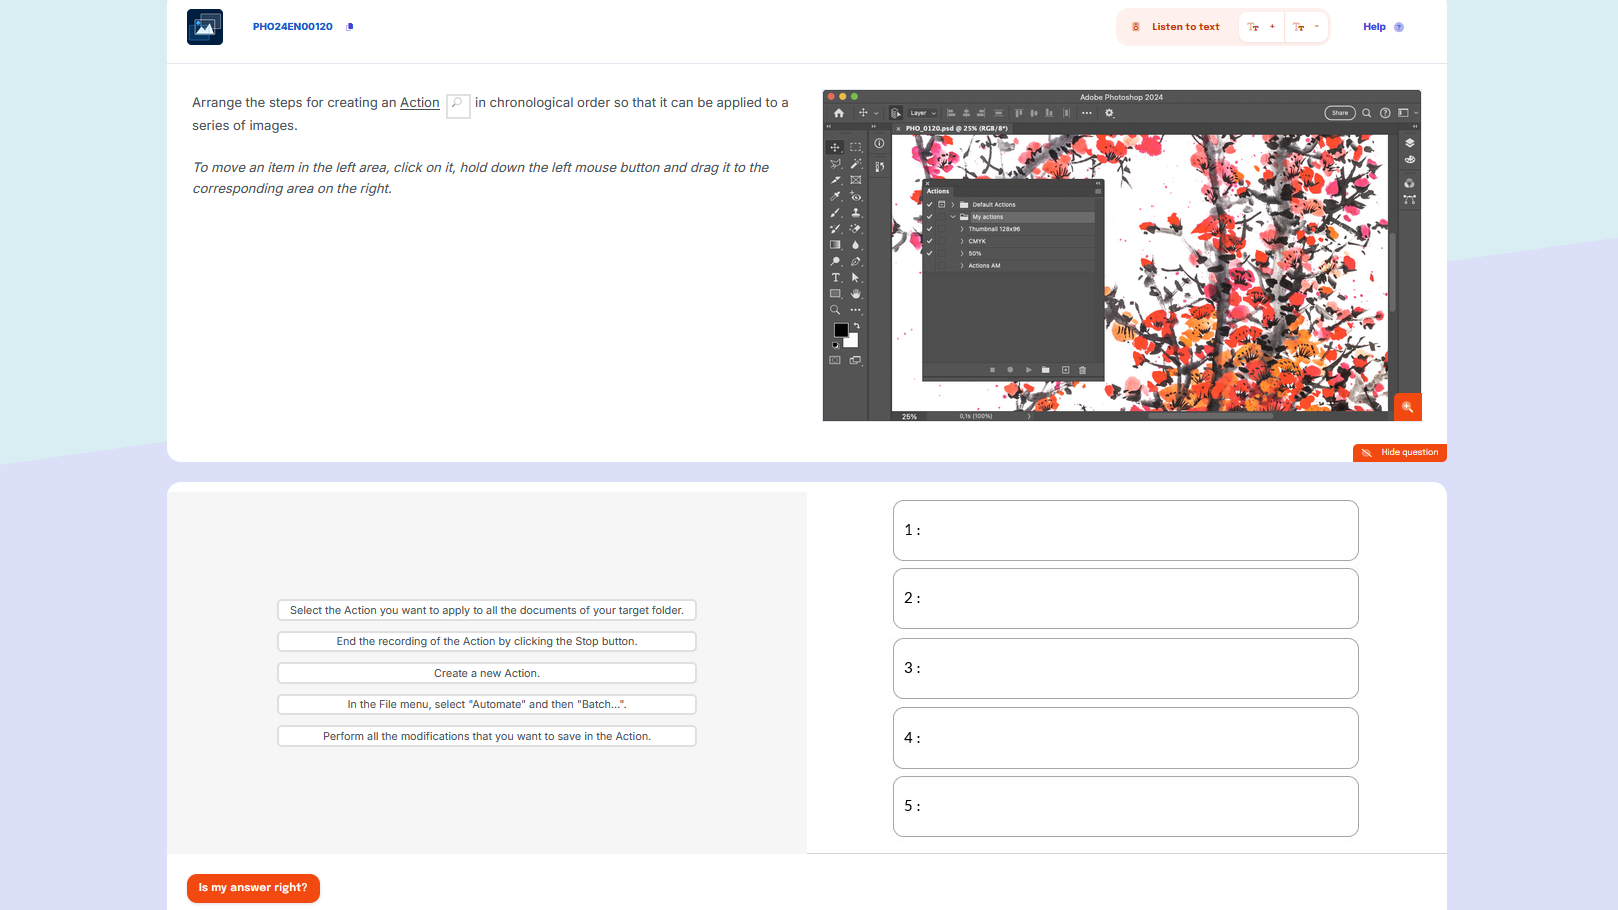
Task: Open the Layer auto-select dropdown
Action: coord(922,113)
